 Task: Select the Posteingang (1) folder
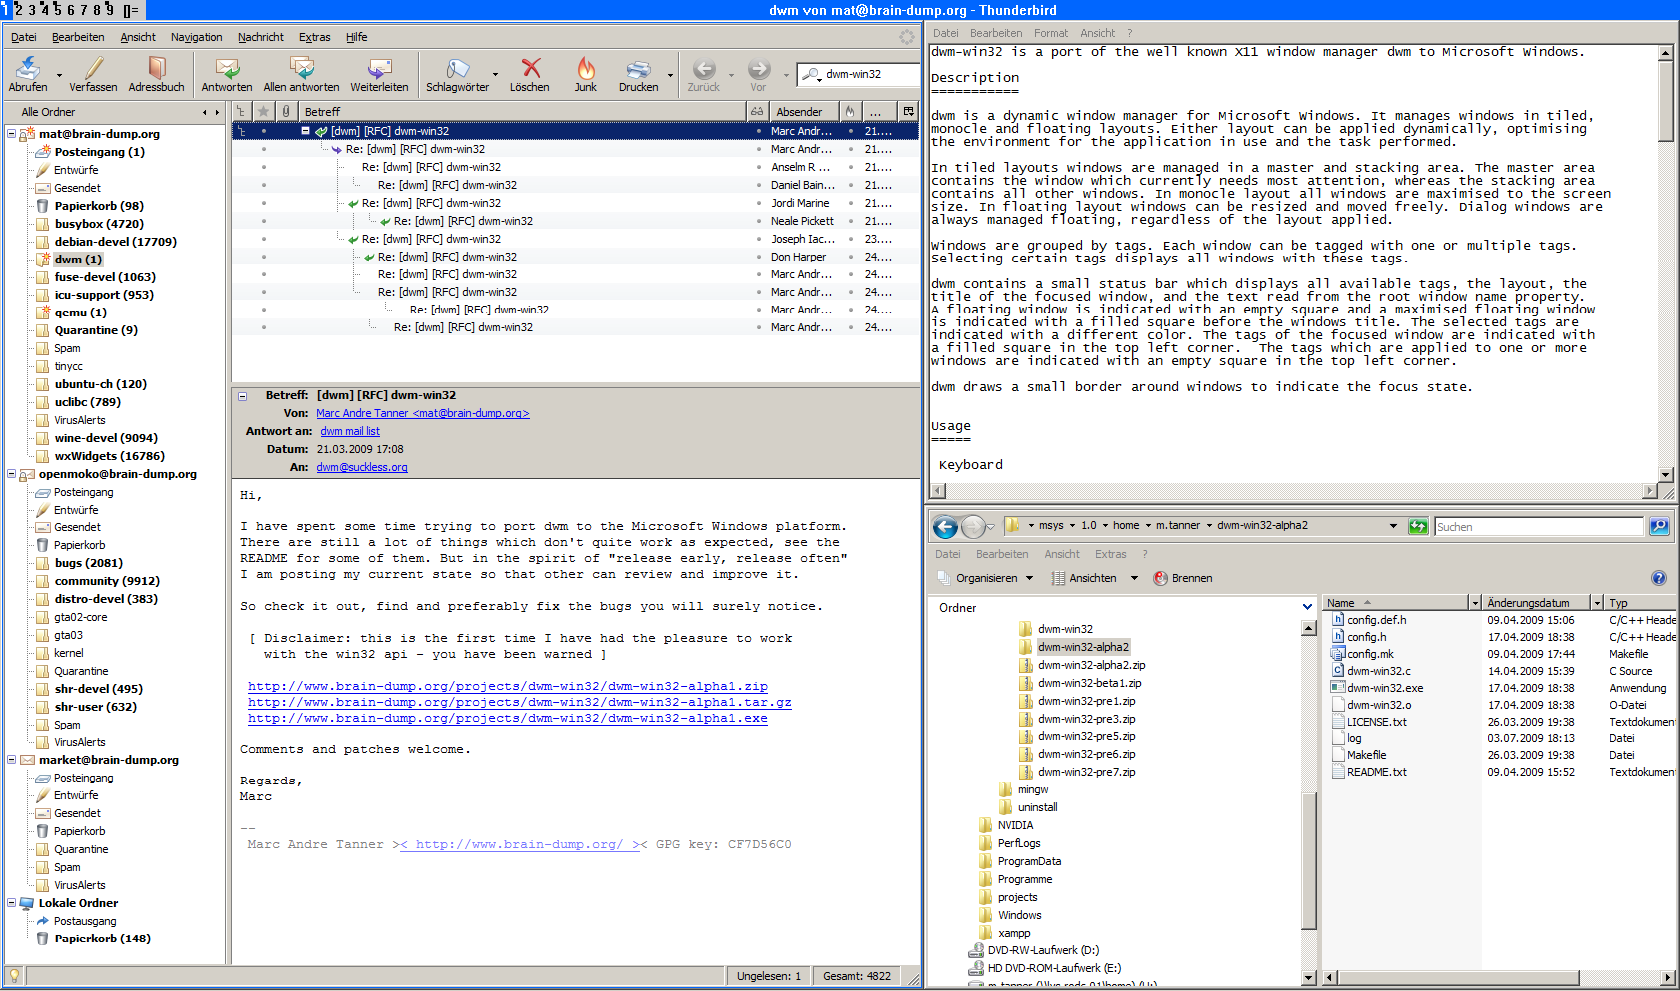pos(99,152)
